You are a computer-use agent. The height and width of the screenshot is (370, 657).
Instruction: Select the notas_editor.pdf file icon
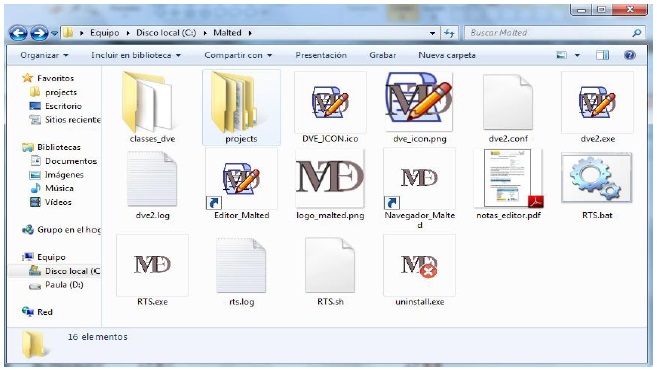click(x=508, y=179)
